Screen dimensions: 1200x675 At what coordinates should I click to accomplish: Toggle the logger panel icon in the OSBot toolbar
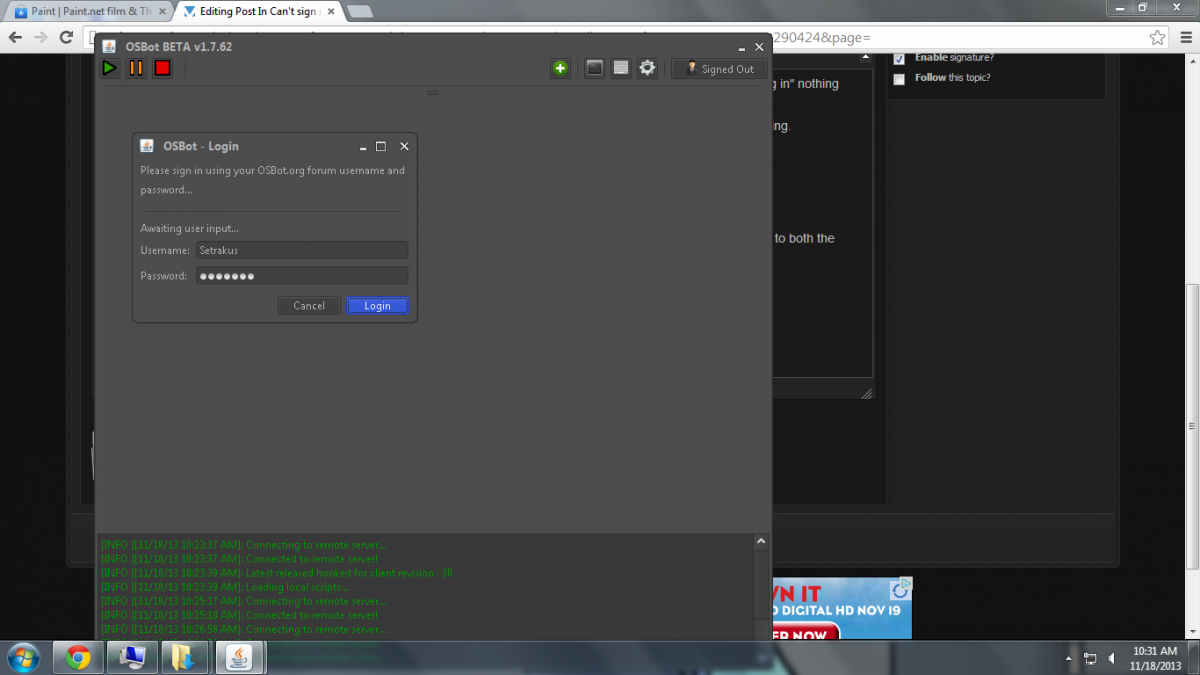click(x=621, y=68)
